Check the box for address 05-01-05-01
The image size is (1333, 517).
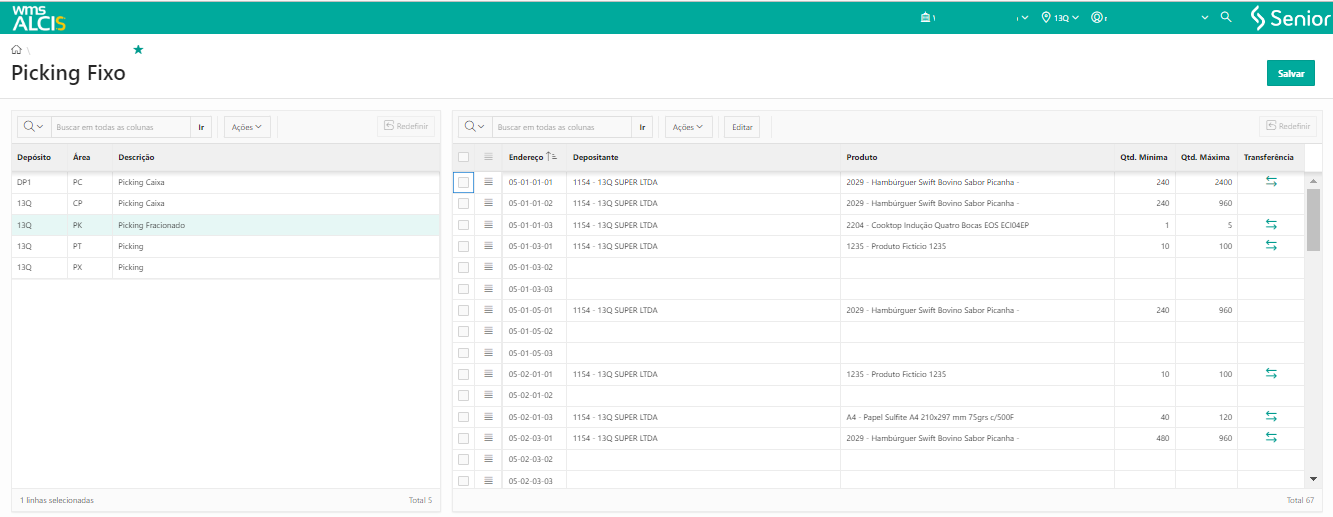[463, 310]
